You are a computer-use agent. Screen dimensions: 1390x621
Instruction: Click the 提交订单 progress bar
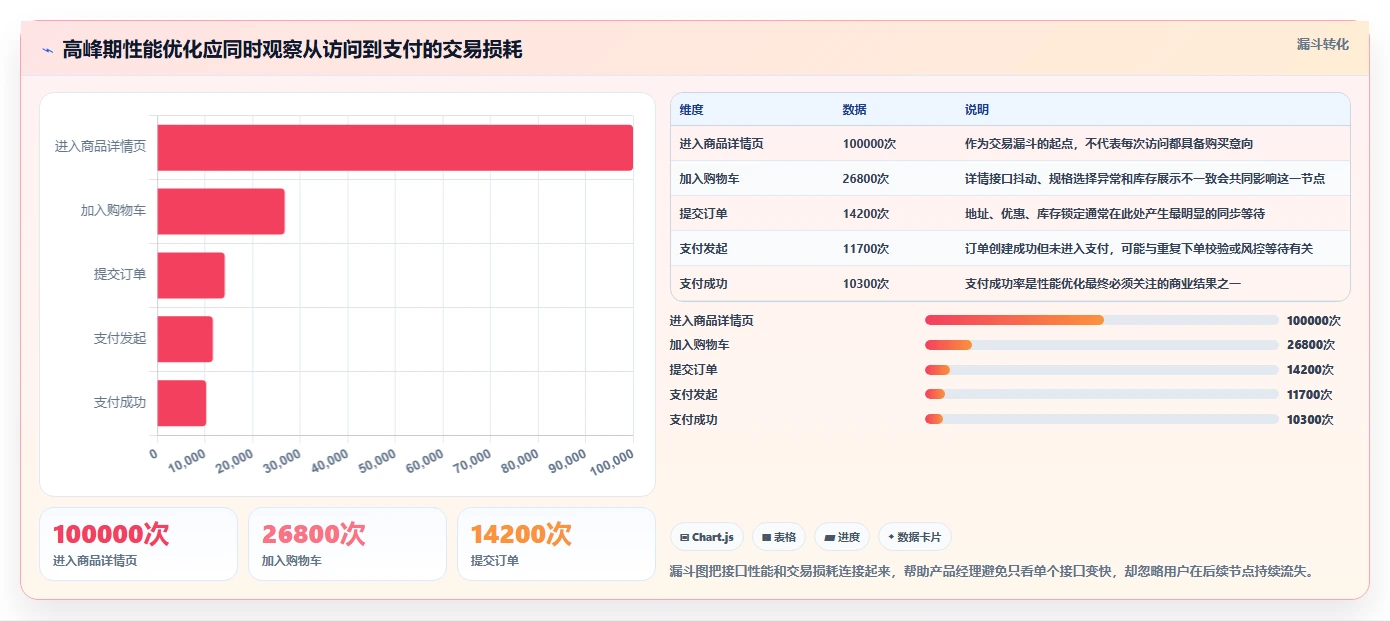pos(1101,370)
